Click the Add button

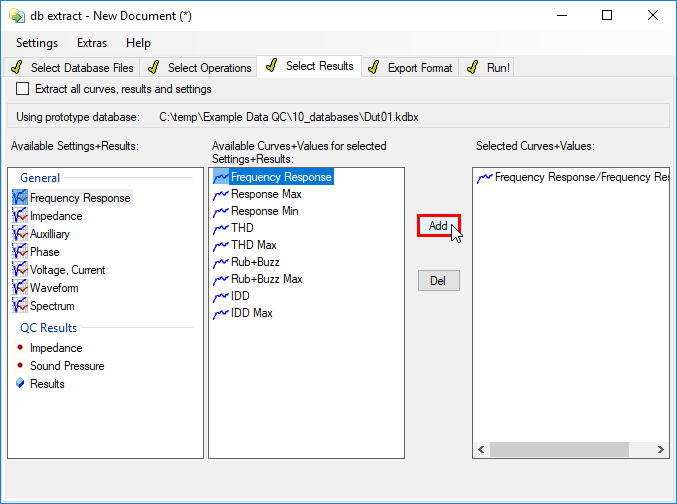point(439,225)
